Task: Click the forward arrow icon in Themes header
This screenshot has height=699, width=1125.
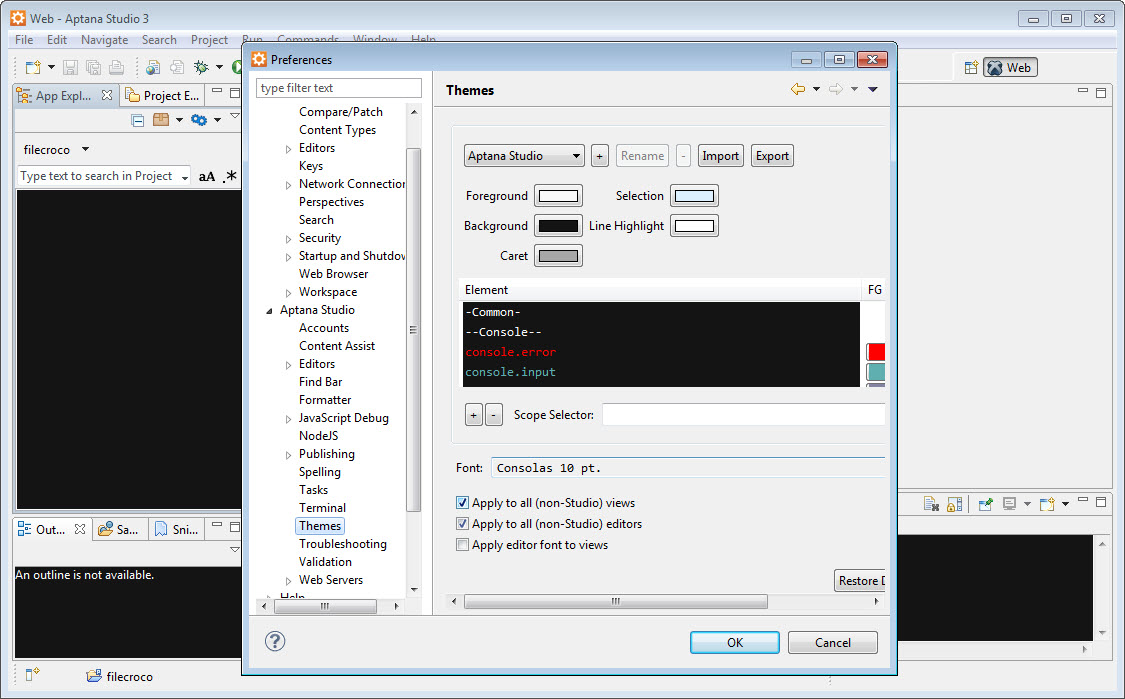Action: tap(836, 89)
